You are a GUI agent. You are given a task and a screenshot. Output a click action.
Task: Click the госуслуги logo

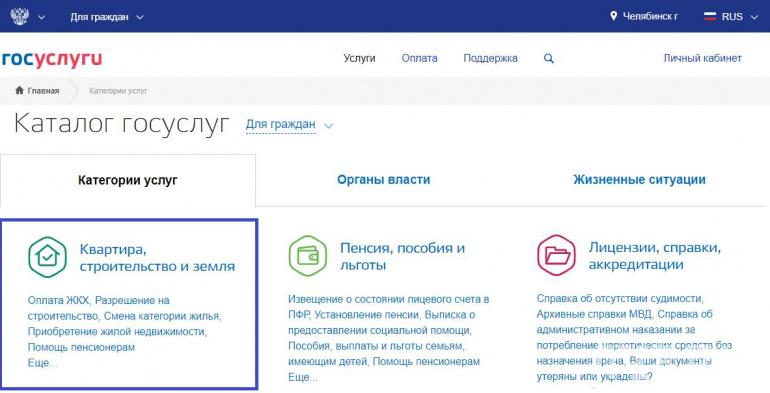tap(52, 59)
